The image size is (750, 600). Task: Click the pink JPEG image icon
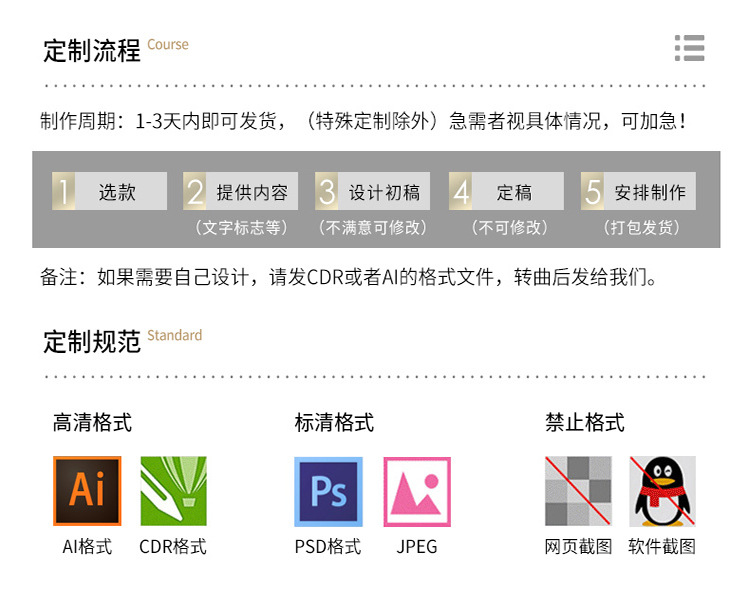(x=417, y=491)
